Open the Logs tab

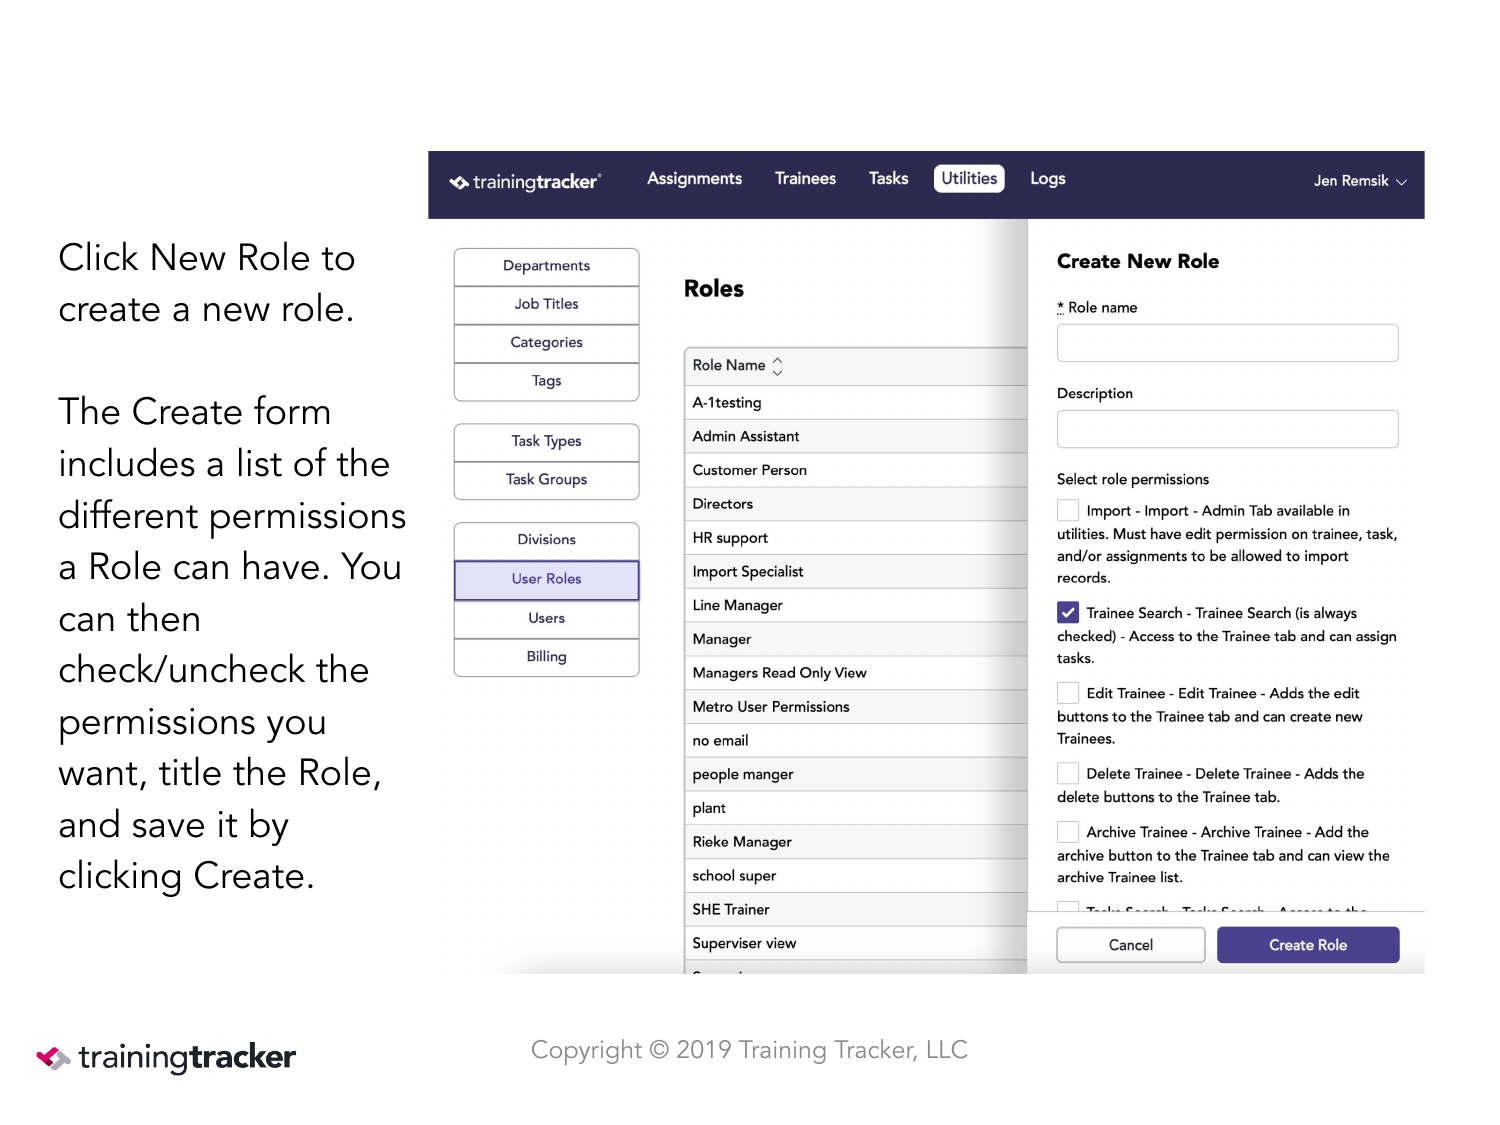[1047, 178]
